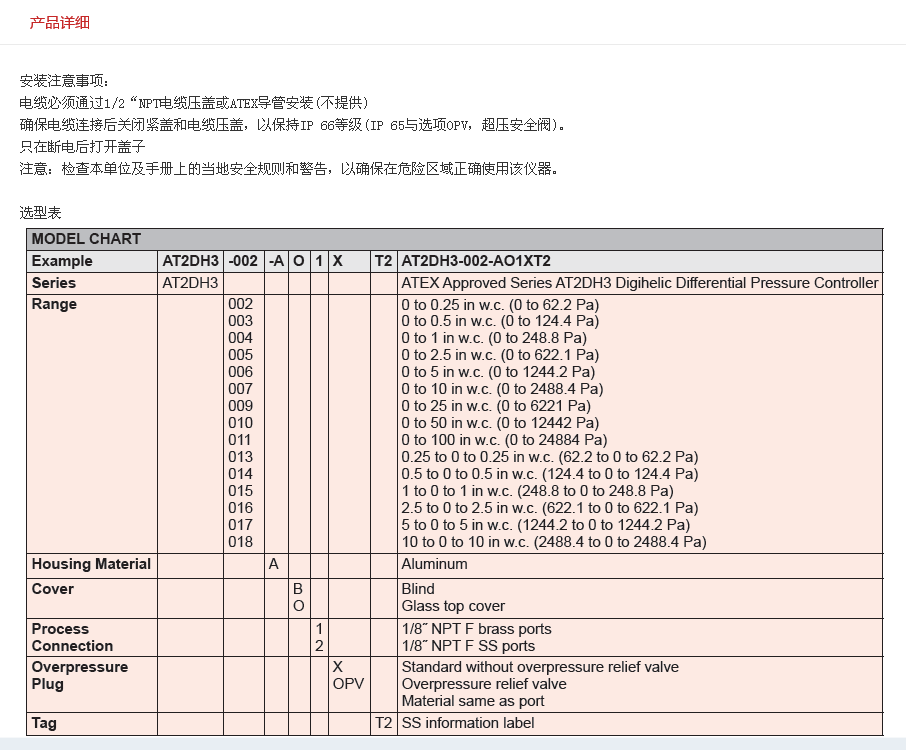Image resolution: width=906 pixels, height=750 pixels.
Task: Click the Material same as port text
Action: (473, 701)
